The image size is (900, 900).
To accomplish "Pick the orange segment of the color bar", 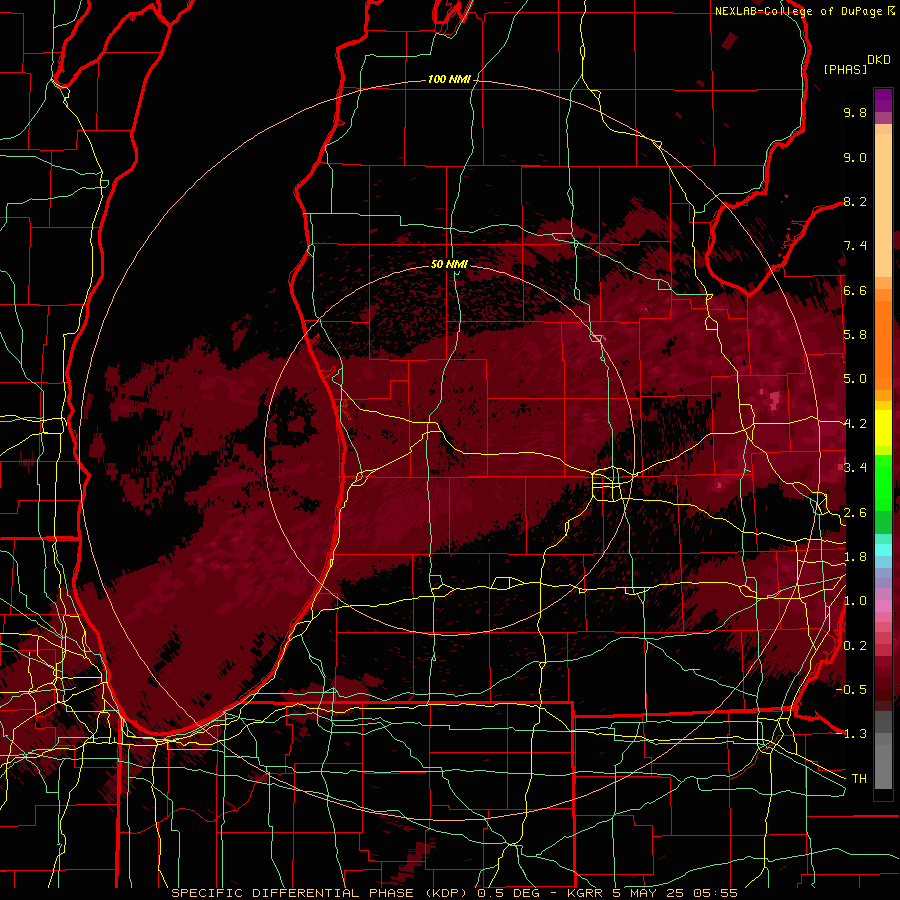I will (x=883, y=339).
